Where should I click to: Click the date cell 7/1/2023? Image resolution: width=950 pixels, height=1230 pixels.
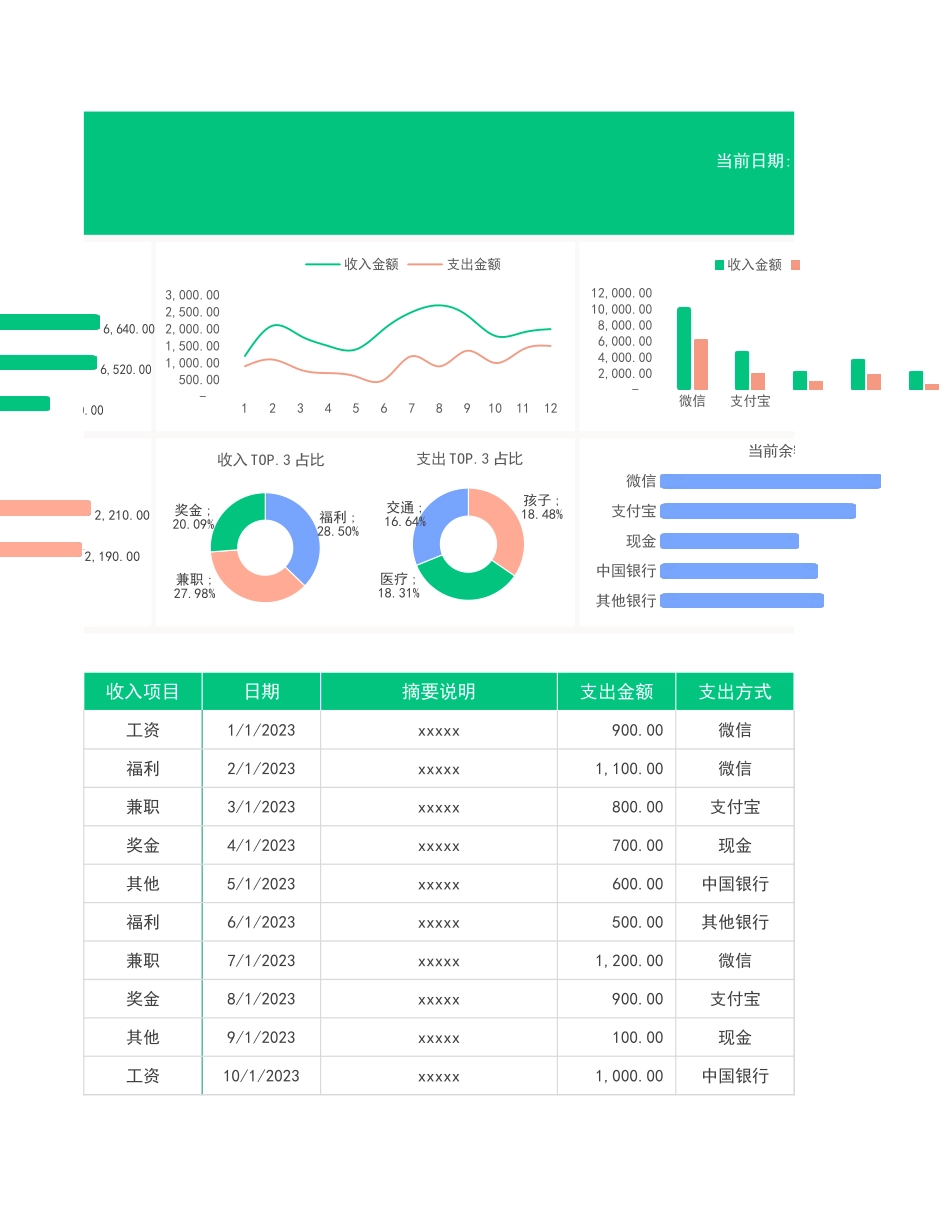261,960
